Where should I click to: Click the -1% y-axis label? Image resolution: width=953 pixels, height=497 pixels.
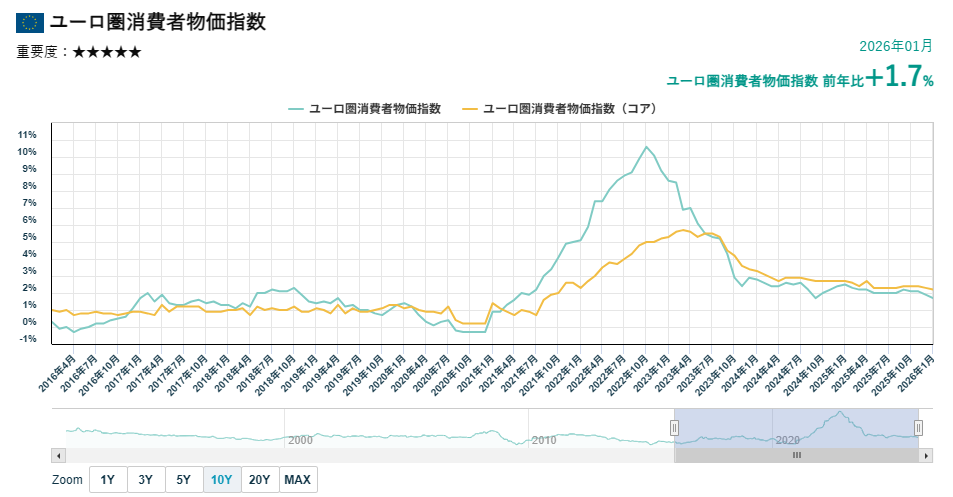[27, 339]
